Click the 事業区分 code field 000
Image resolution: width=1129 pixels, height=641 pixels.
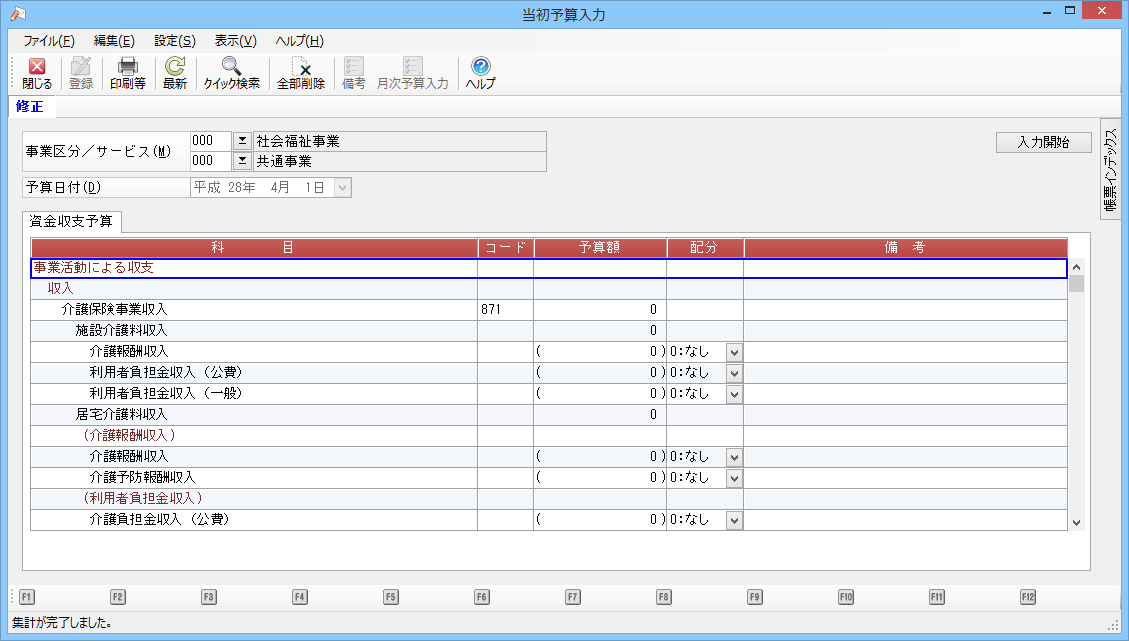tap(210, 141)
